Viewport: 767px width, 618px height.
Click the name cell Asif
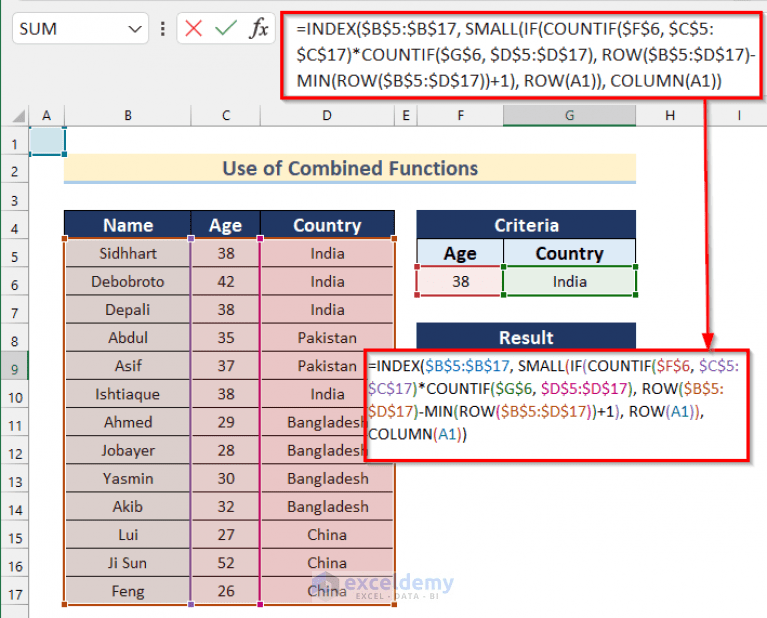pos(128,366)
